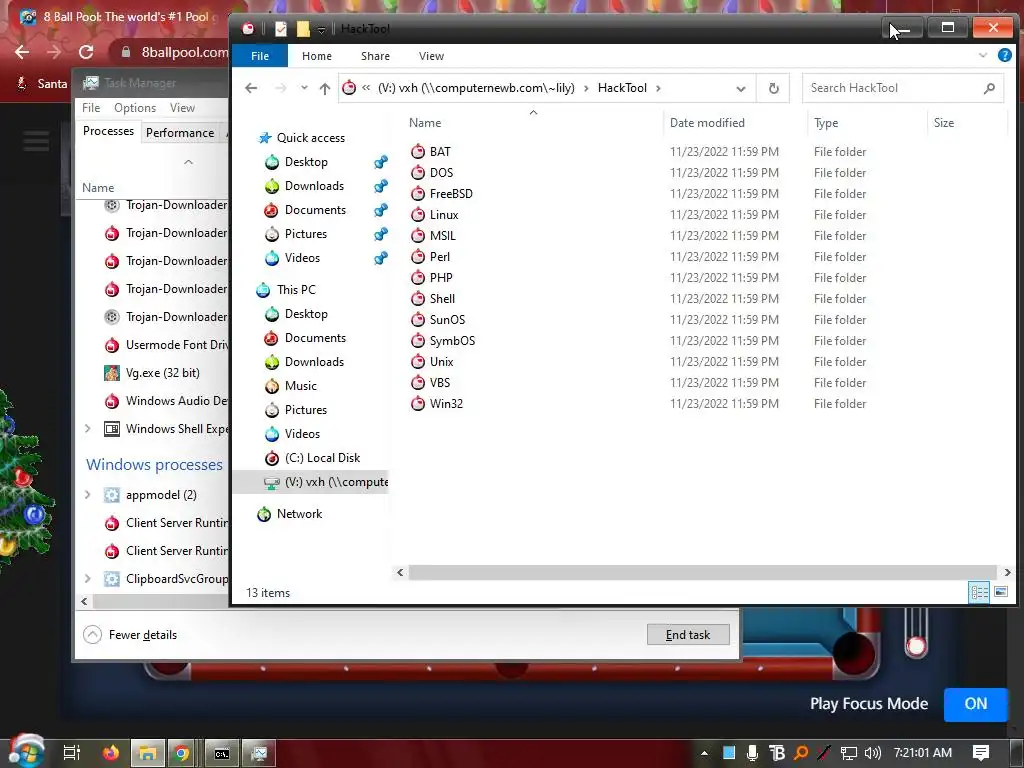Open the recent locations dropdown arrow

pos(304,88)
